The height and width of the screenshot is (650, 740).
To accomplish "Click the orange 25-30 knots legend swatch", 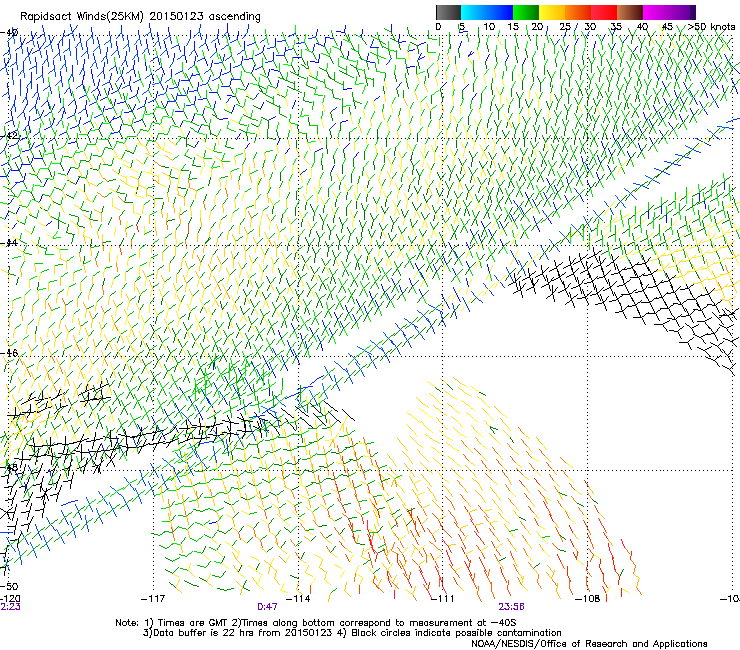I will click(x=578, y=12).
